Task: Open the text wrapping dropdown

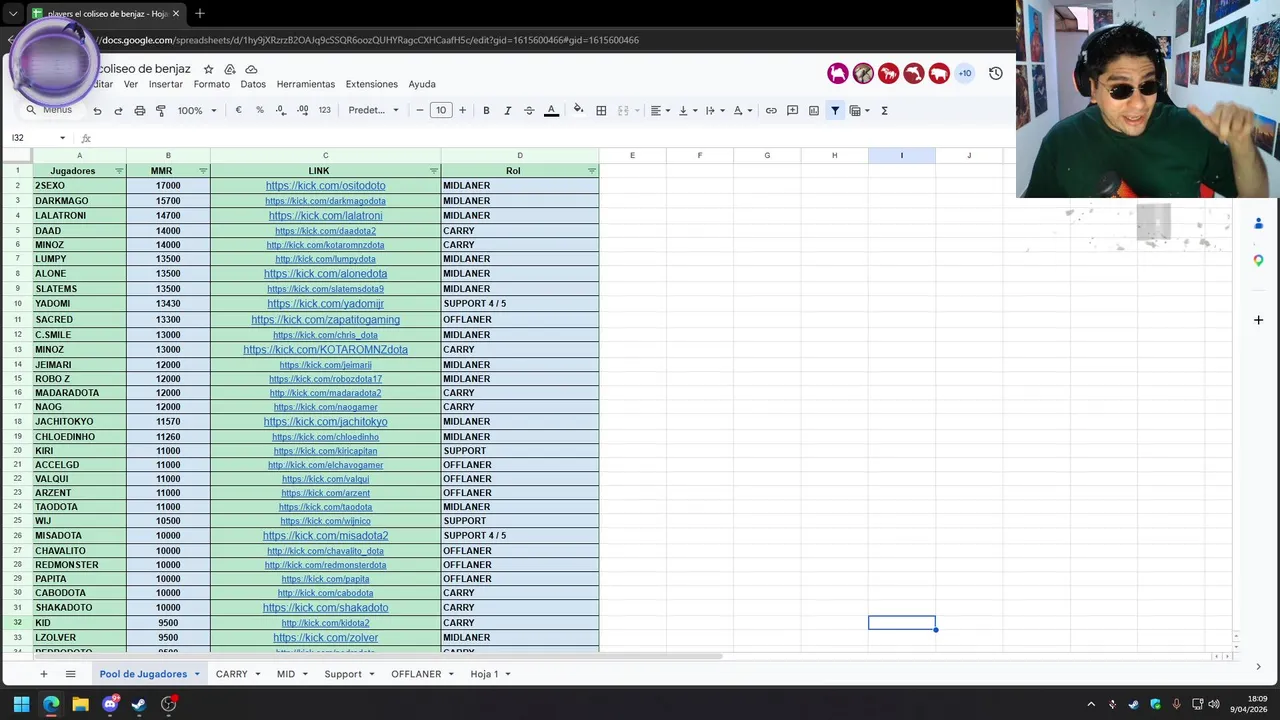Action: [x=714, y=111]
